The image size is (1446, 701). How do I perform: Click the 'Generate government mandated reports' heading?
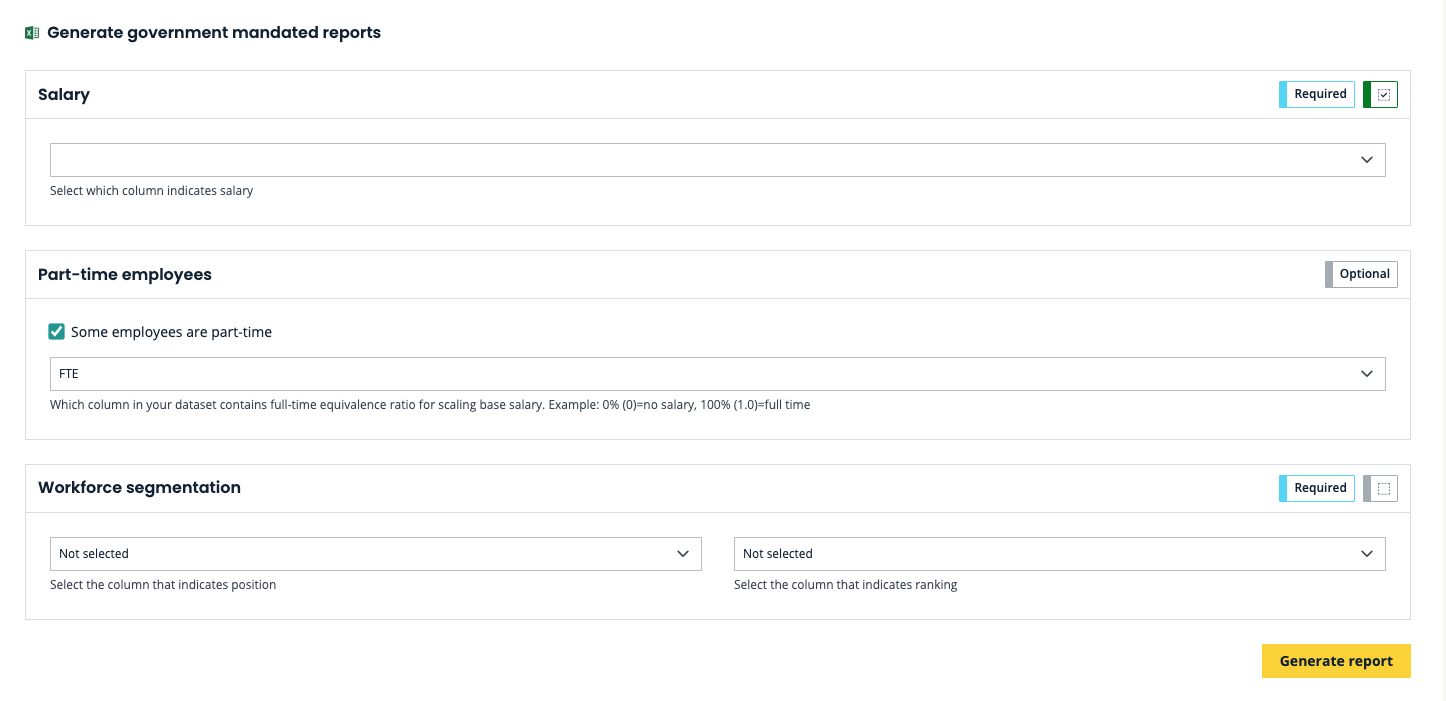click(x=214, y=33)
